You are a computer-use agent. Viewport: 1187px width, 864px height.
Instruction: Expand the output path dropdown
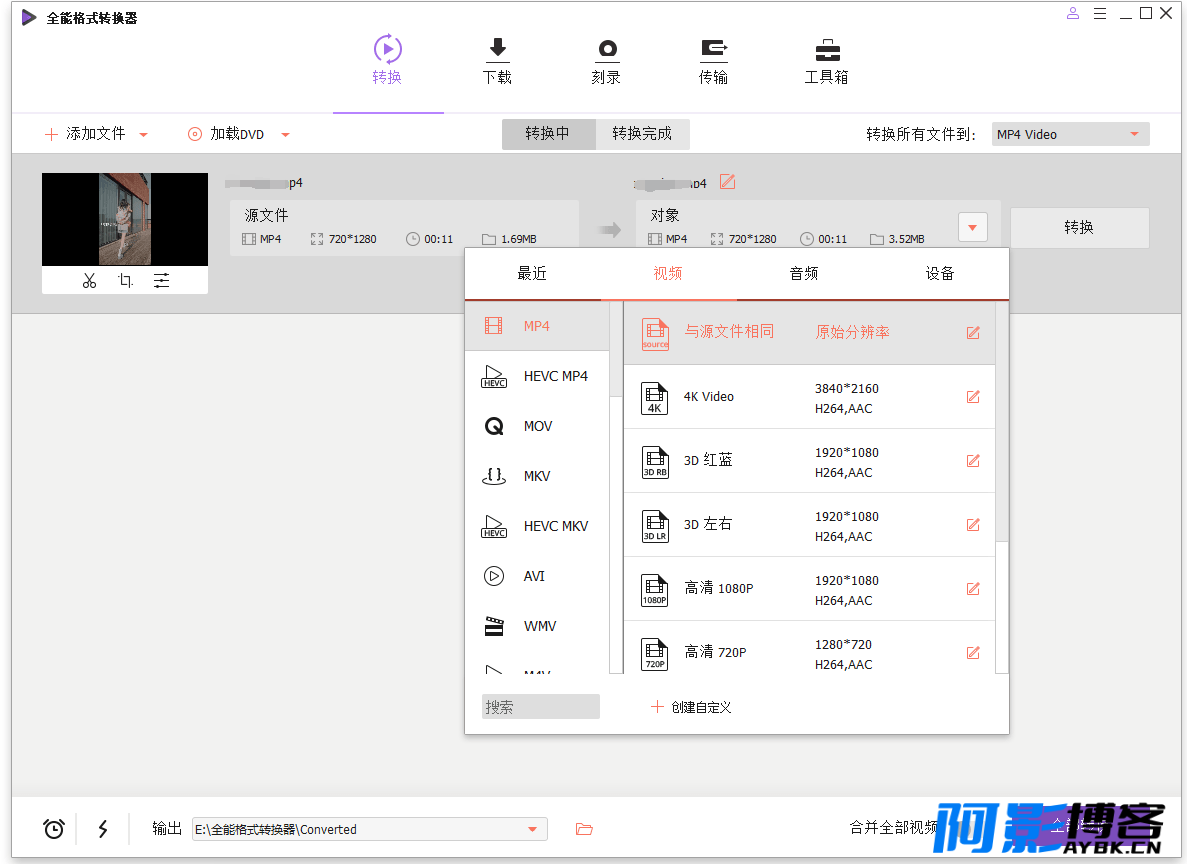point(533,829)
